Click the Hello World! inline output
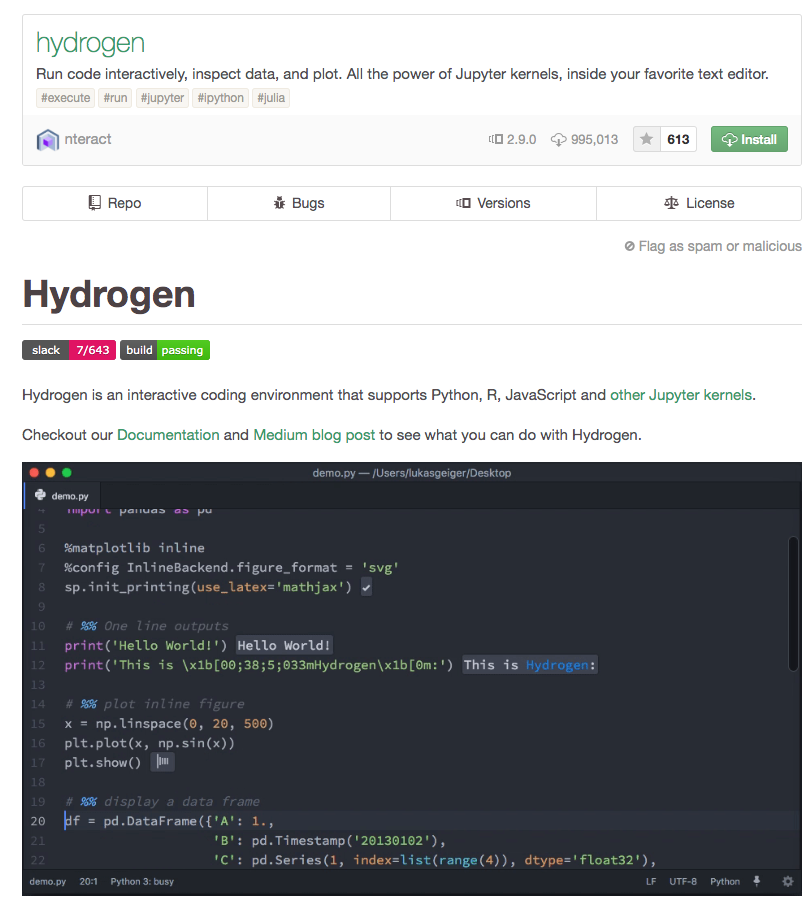 pos(284,646)
